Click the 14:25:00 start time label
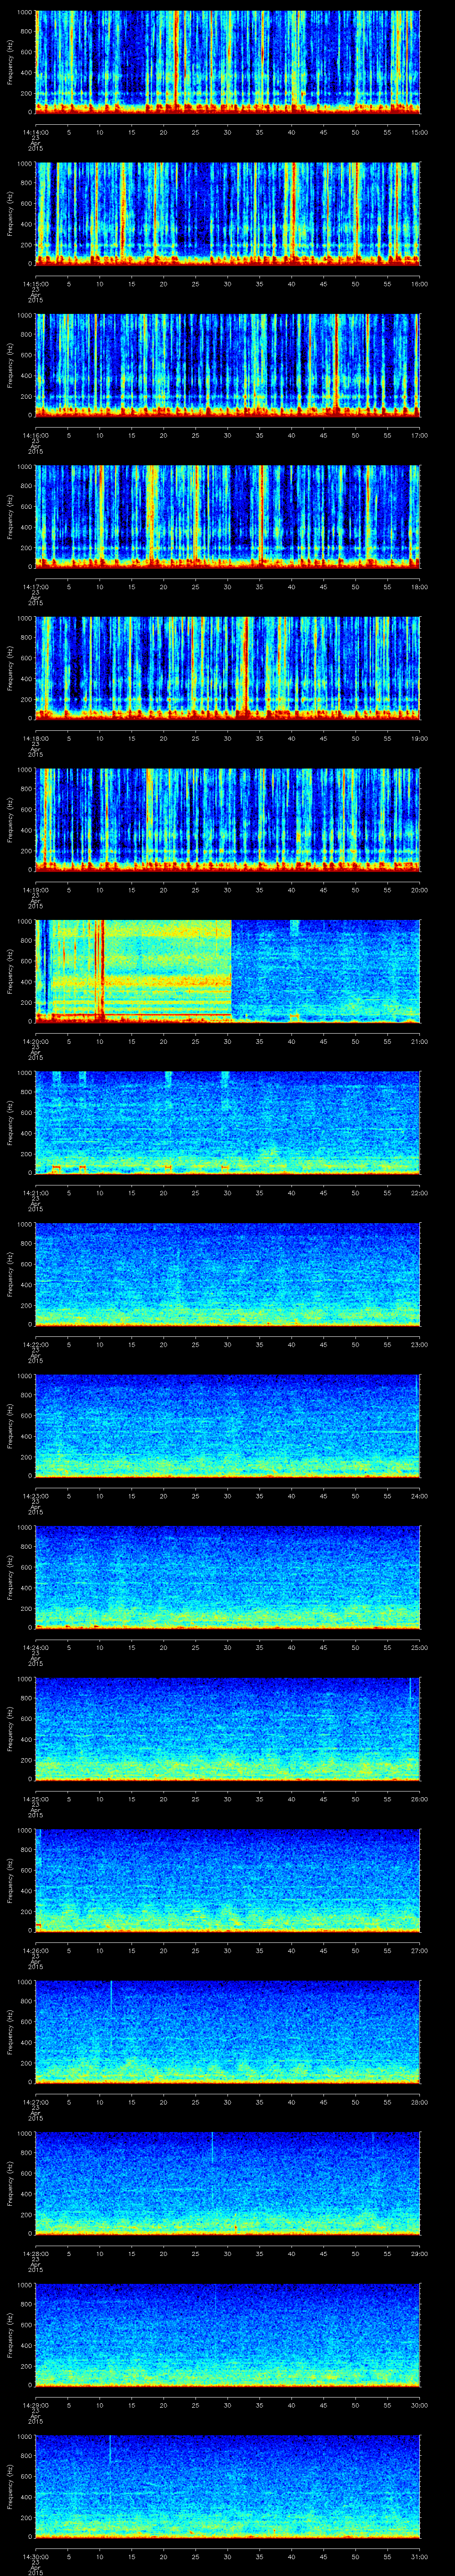This screenshot has width=455, height=2576. pyautogui.click(x=35, y=1799)
